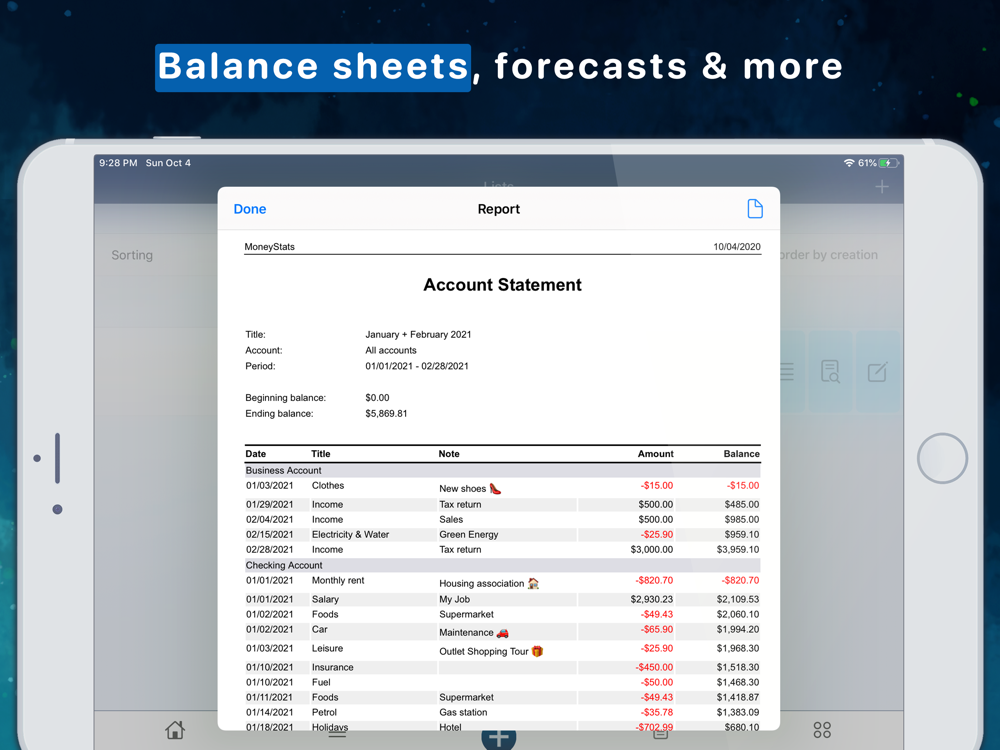Click the Monthly rent title
This screenshot has width=1000, height=750.
tap(338, 580)
